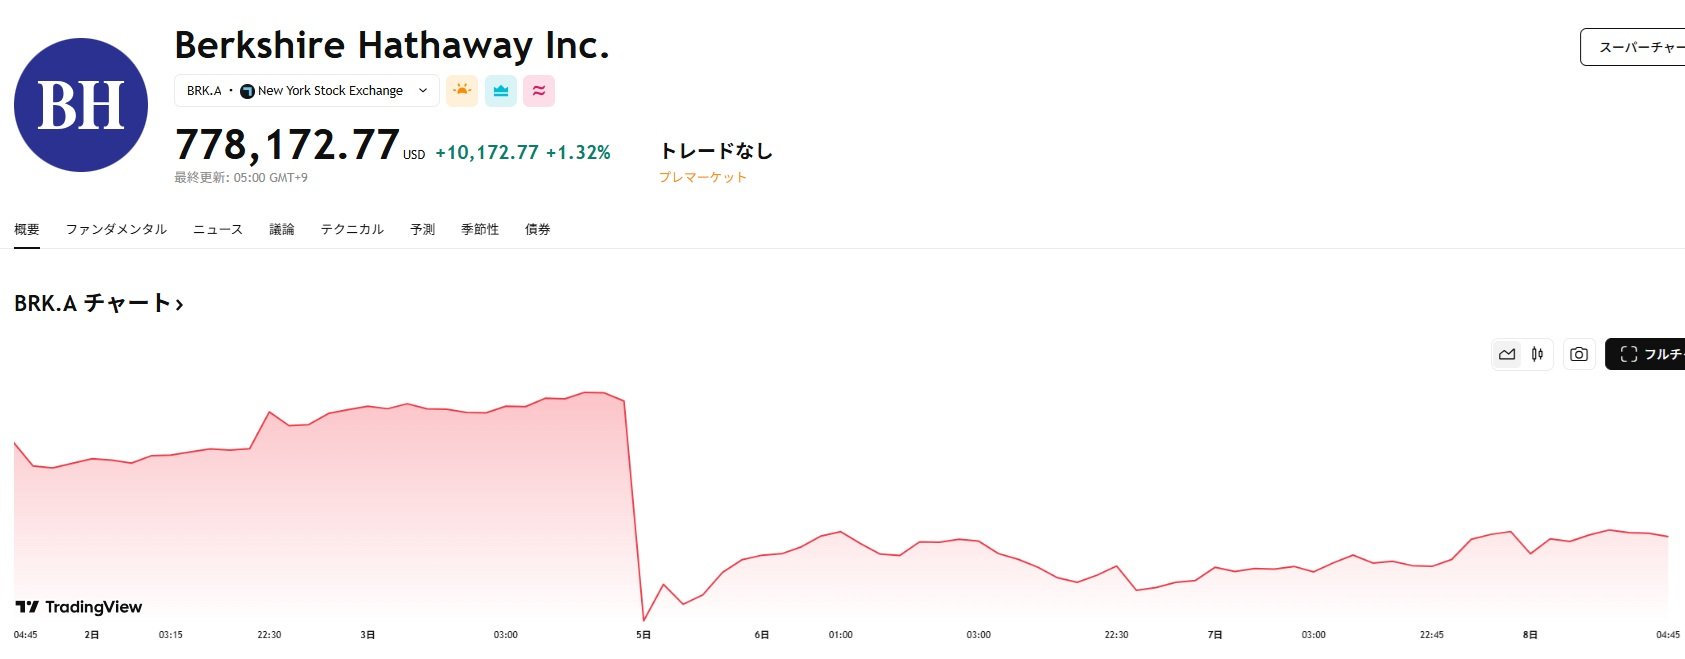Click the フルチャート fullscreen button

(x=1648, y=354)
